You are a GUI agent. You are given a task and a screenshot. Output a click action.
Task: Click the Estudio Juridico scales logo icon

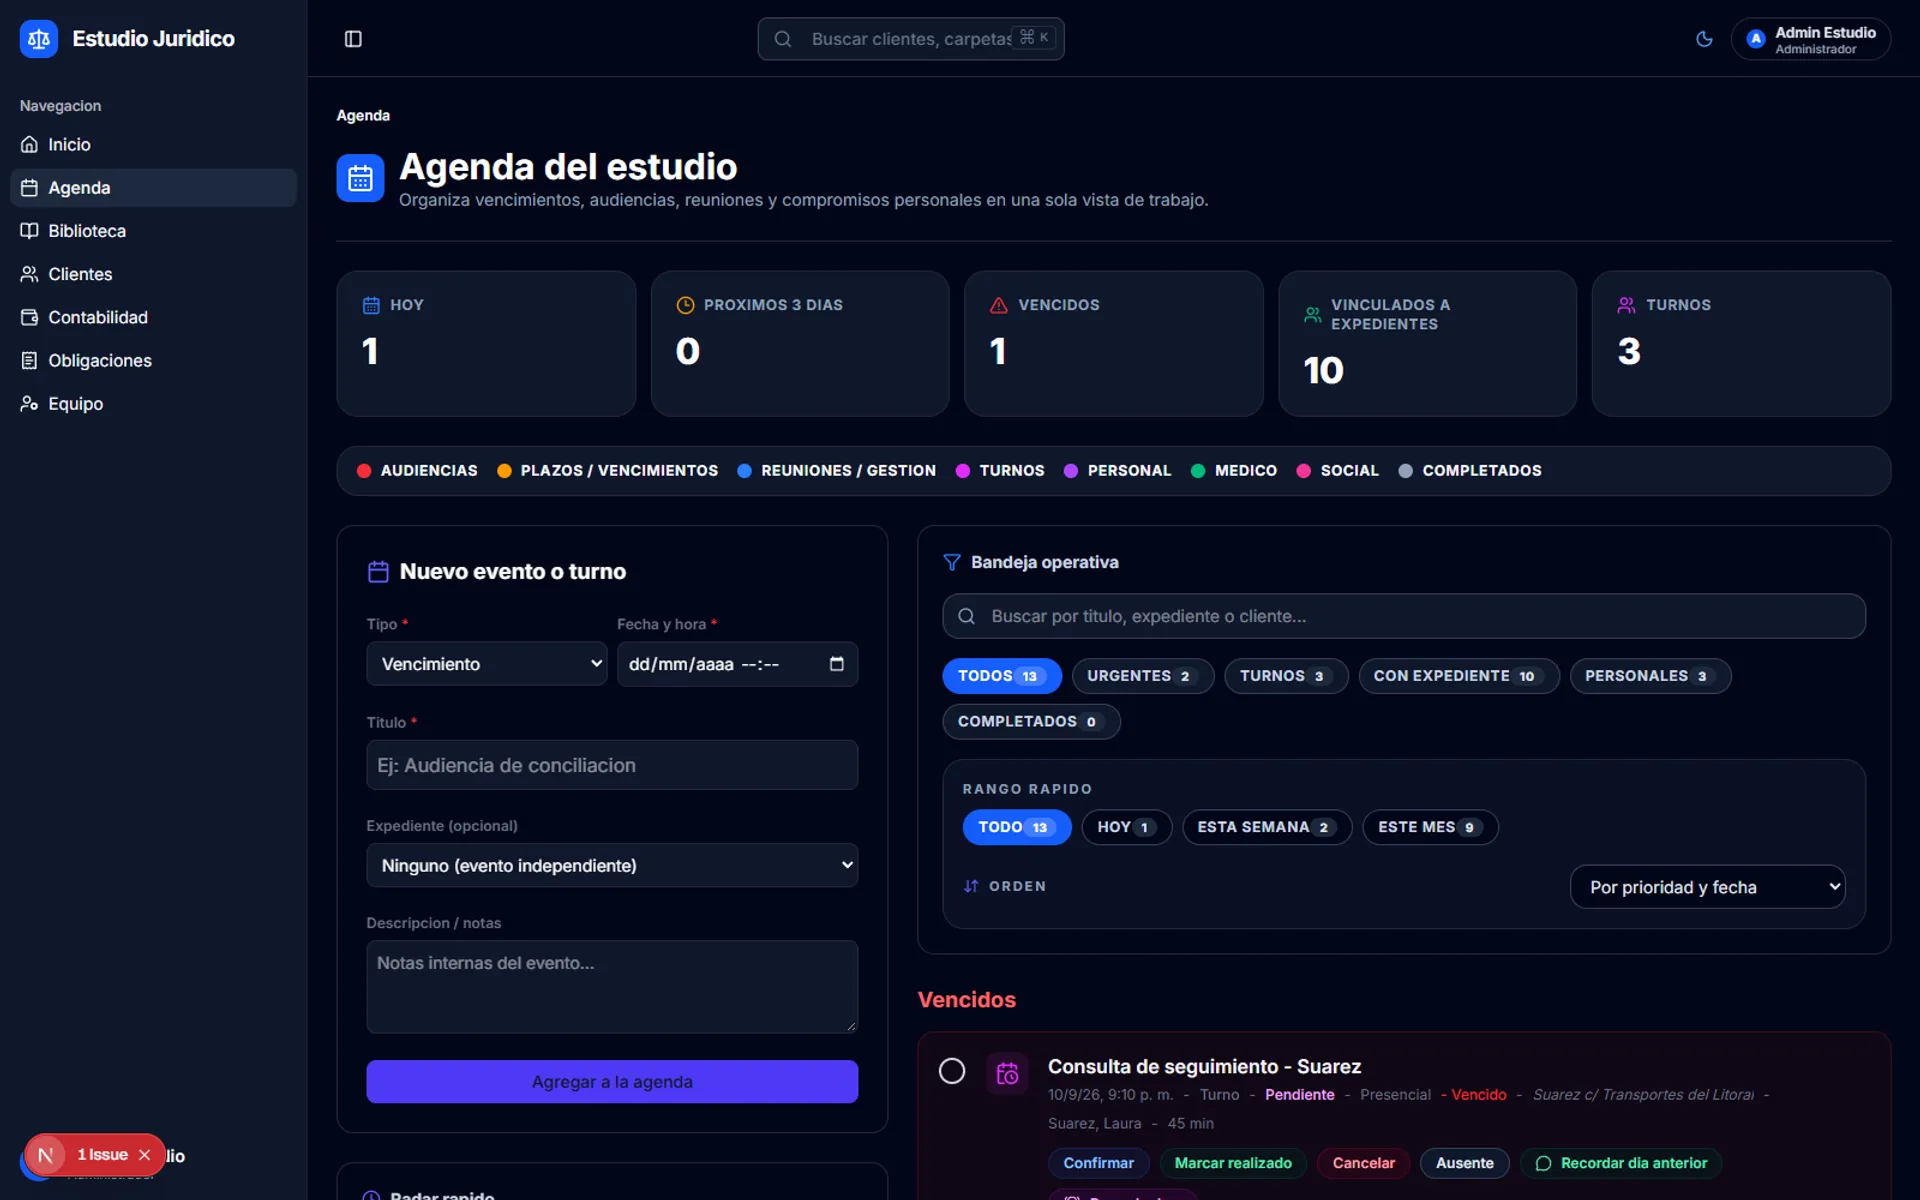pos(39,39)
